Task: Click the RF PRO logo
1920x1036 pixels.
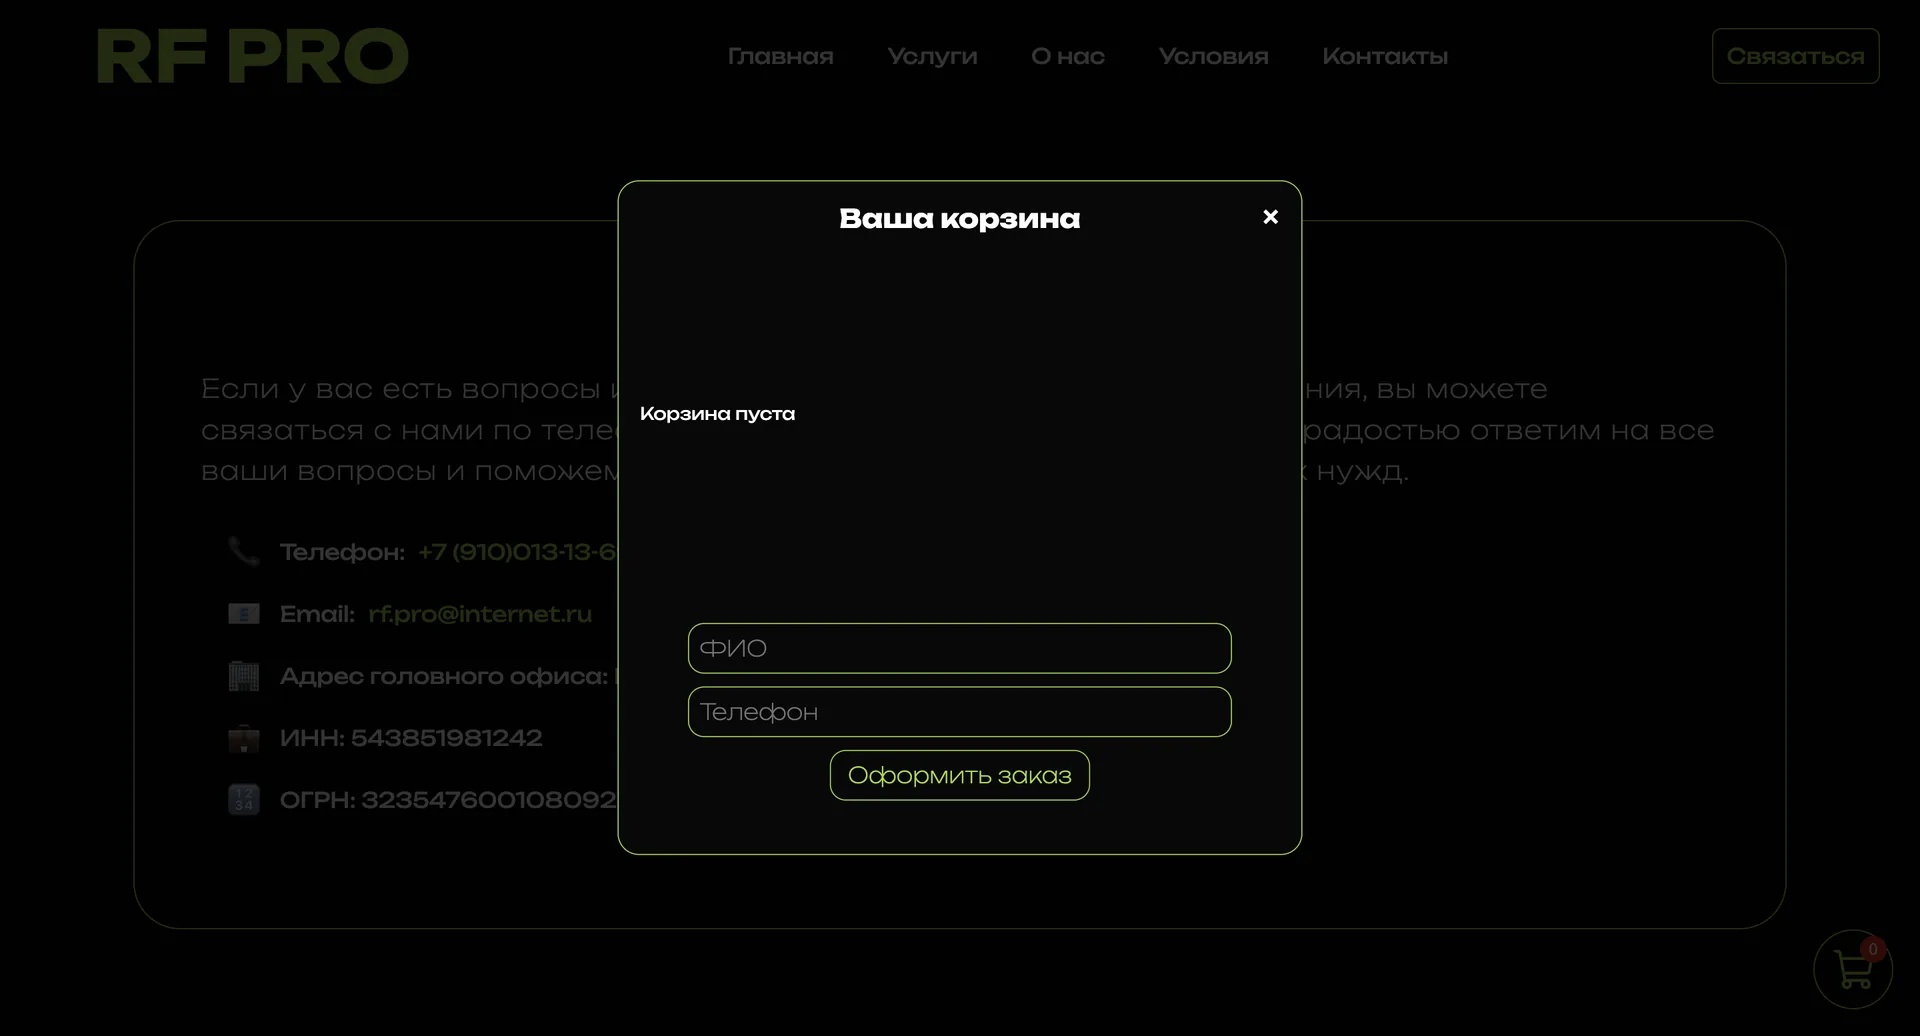Action: (x=252, y=56)
